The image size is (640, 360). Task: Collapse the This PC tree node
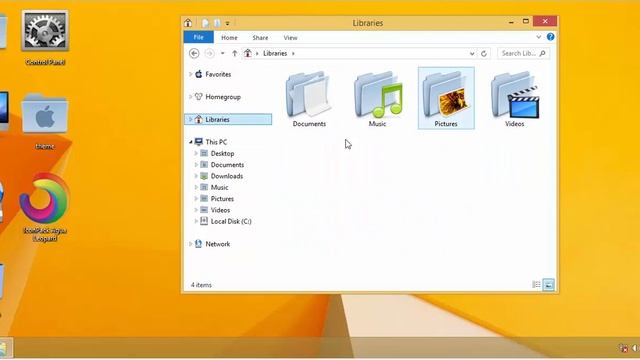point(191,142)
